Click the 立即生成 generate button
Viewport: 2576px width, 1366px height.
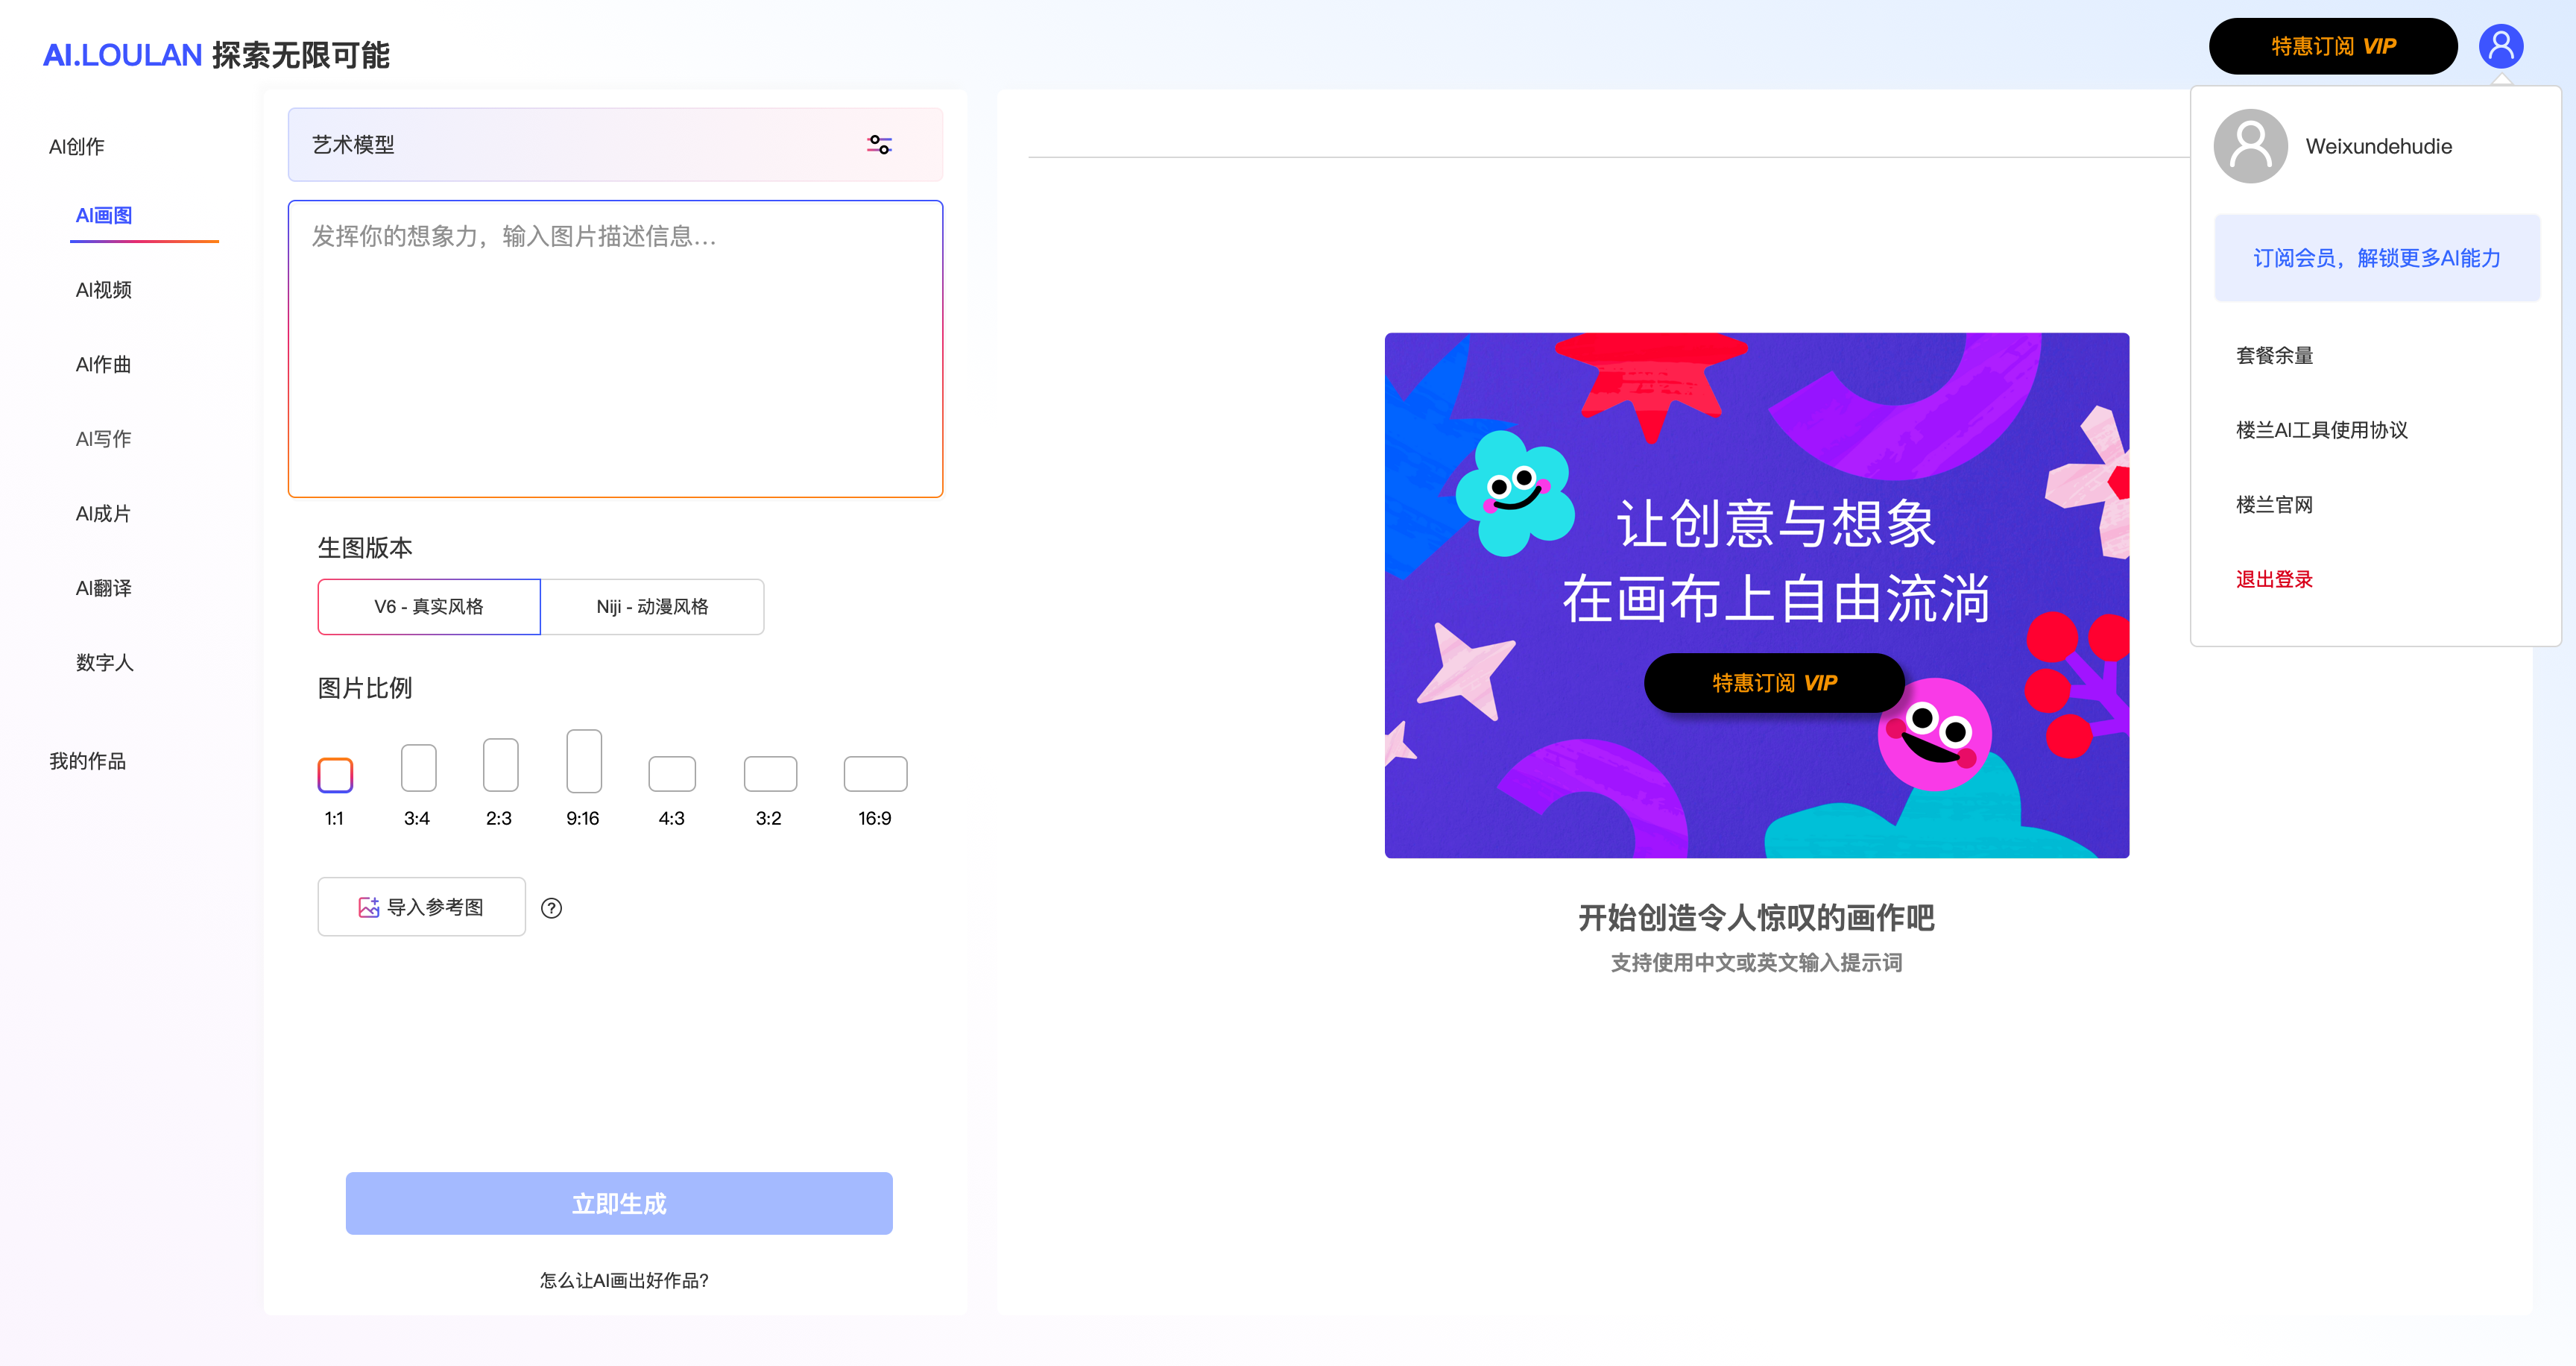[x=619, y=1204]
